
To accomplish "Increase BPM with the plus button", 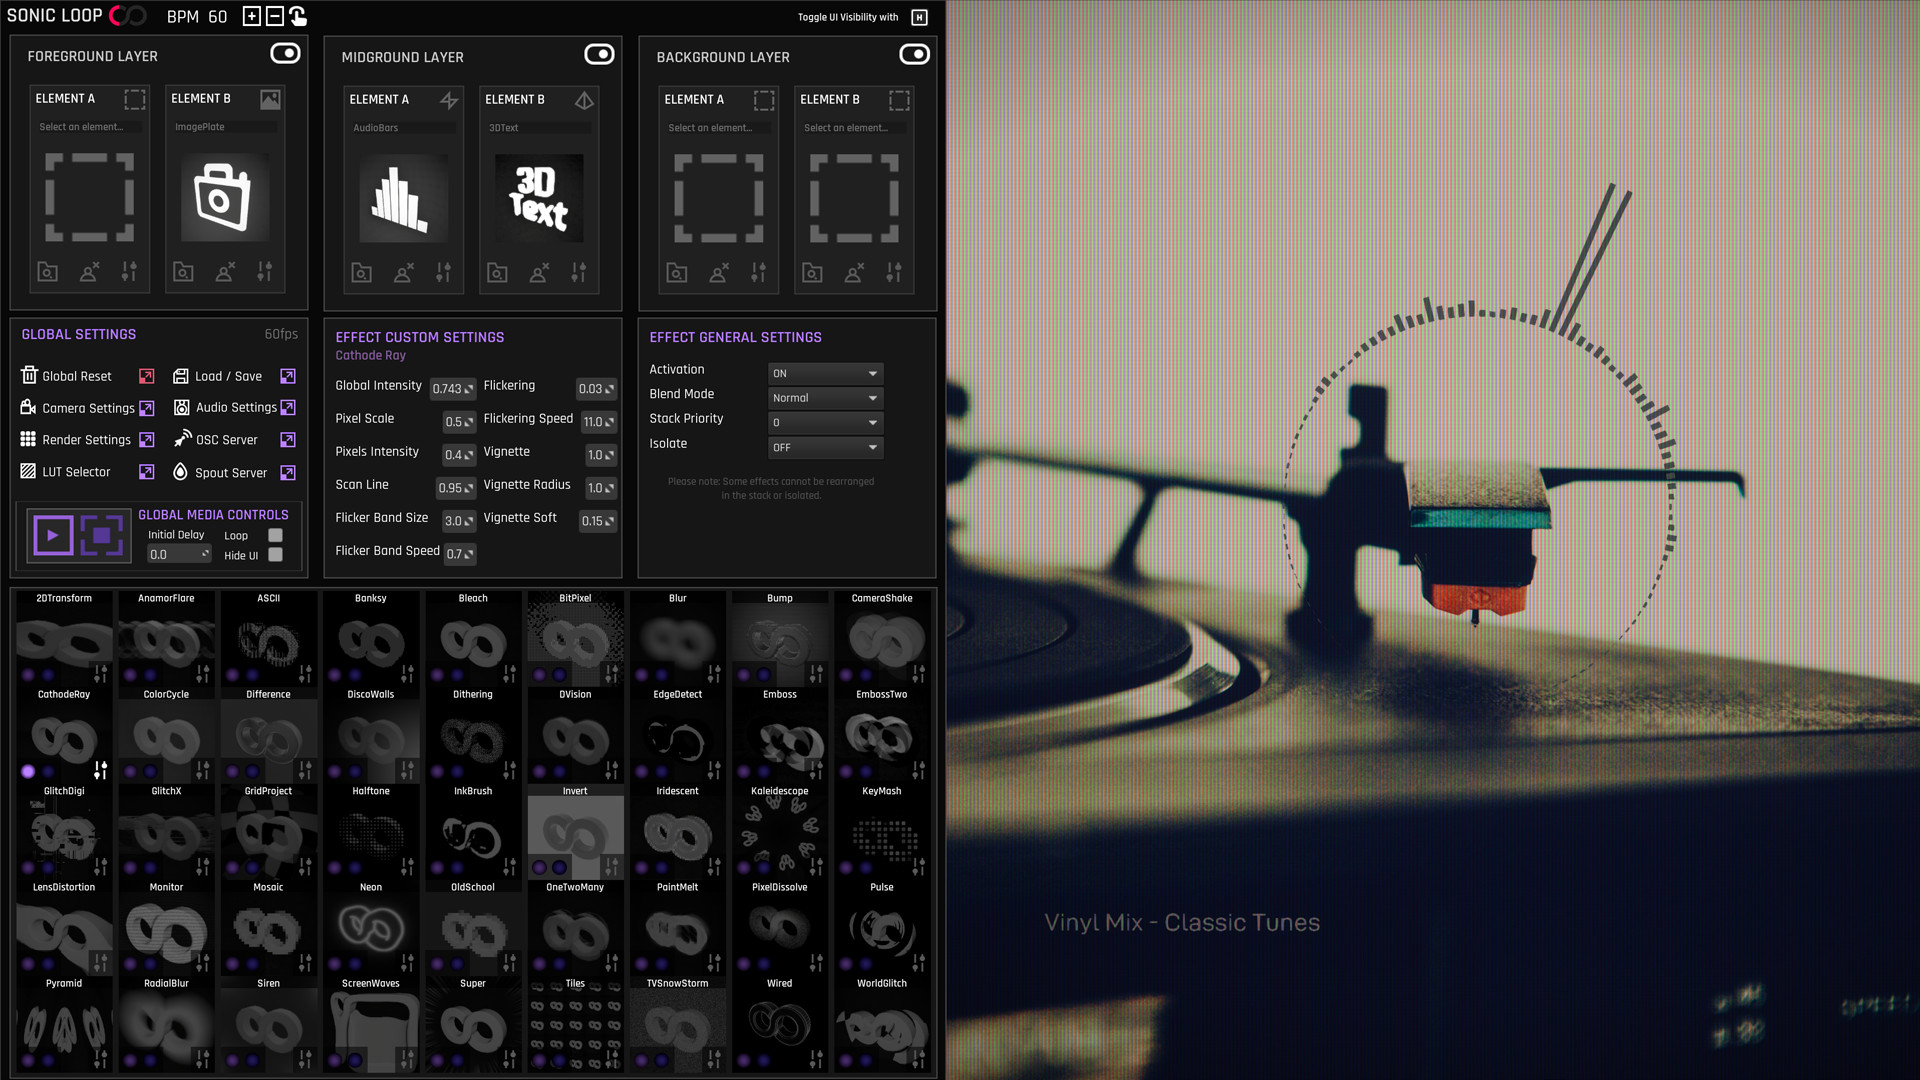I will [x=251, y=16].
